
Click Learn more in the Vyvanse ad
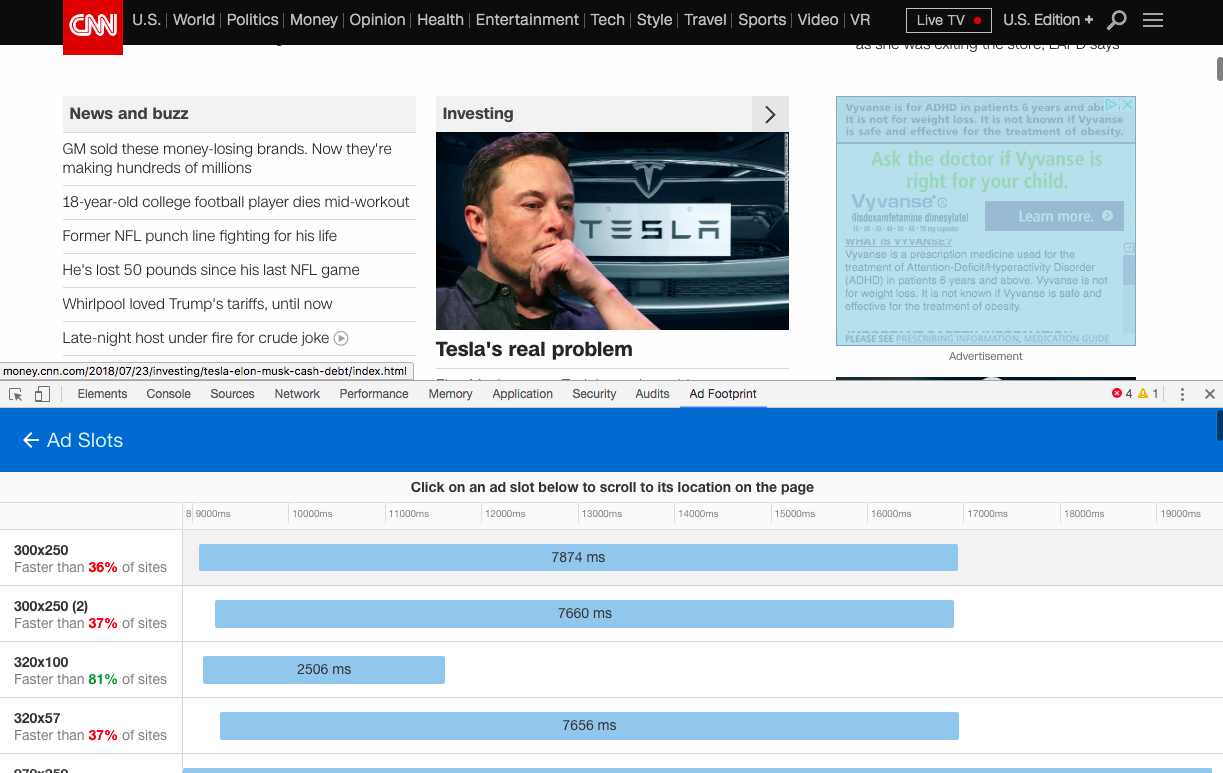pos(1054,216)
